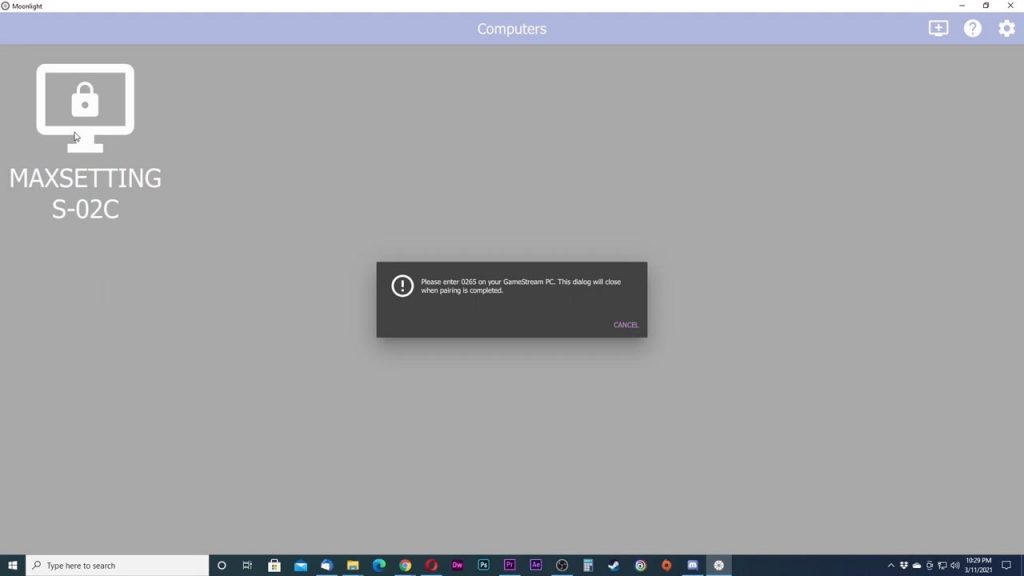Expand hidden system tray icons
Viewport: 1024px width, 576px height.
coord(891,565)
